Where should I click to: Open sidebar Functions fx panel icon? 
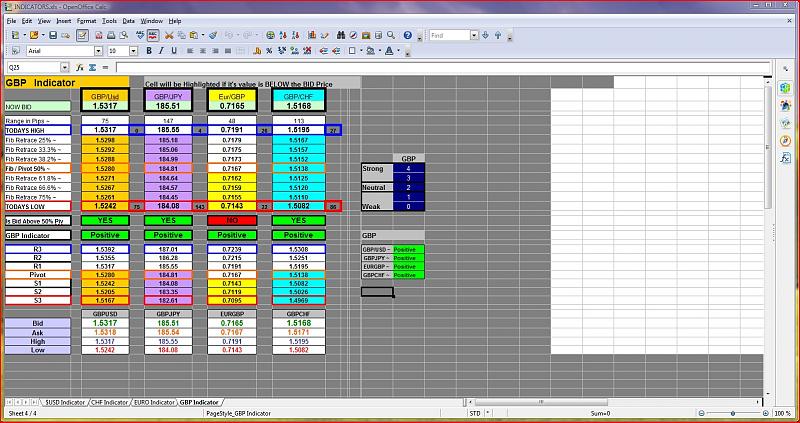click(x=786, y=158)
